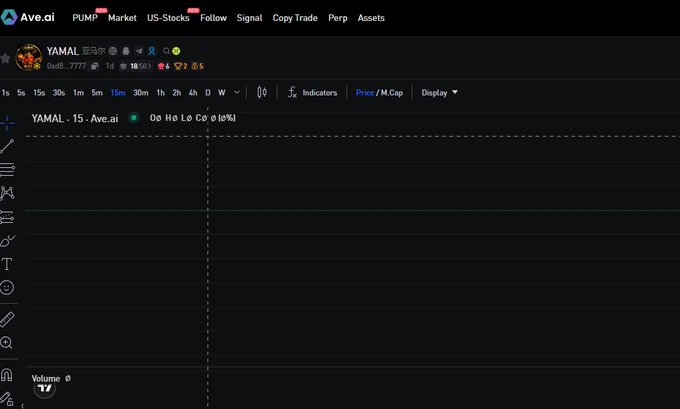680x409 pixels.
Task: Open the Display dropdown
Action: click(x=439, y=93)
